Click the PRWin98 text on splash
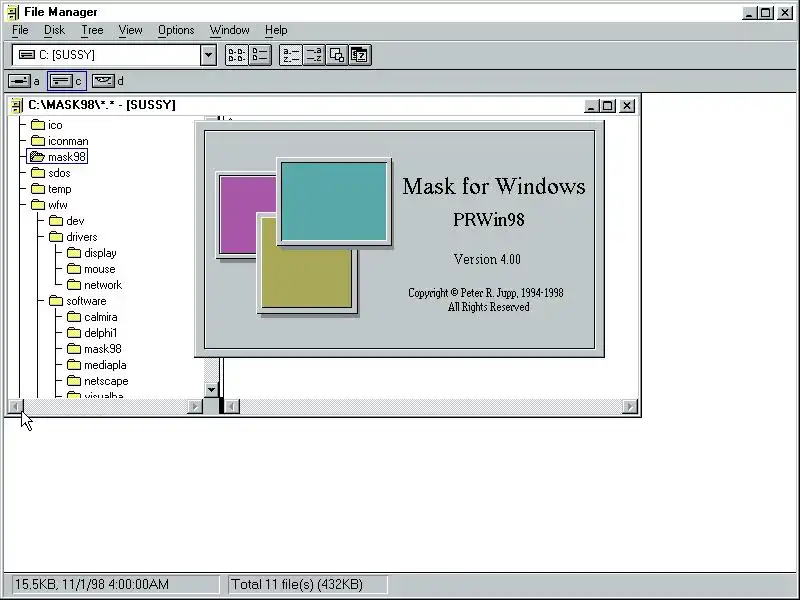The height and width of the screenshot is (600, 800). 489,220
